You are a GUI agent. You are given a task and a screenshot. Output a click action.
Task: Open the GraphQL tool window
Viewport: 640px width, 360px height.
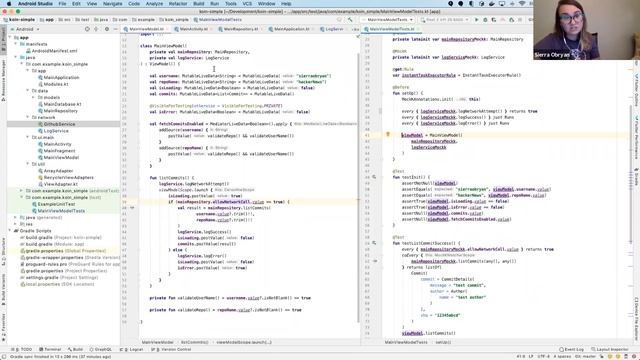click(101, 349)
